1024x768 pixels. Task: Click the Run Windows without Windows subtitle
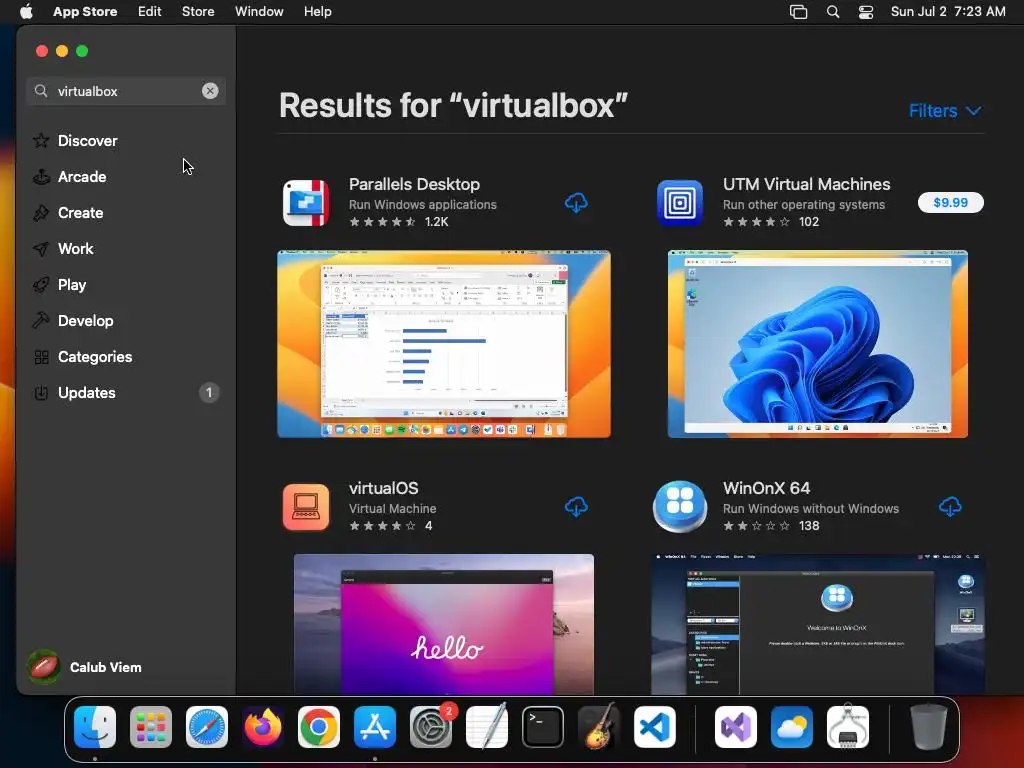pos(810,508)
